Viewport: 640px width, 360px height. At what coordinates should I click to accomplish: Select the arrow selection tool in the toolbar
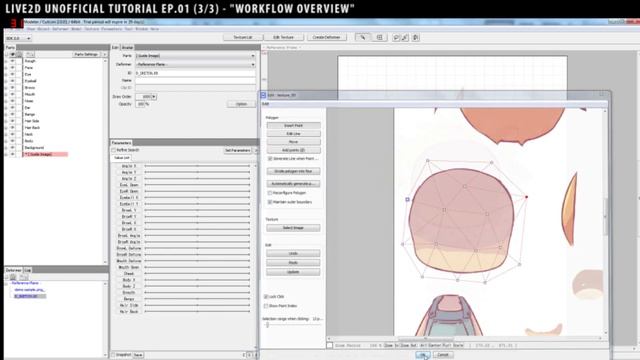click(362, 37)
